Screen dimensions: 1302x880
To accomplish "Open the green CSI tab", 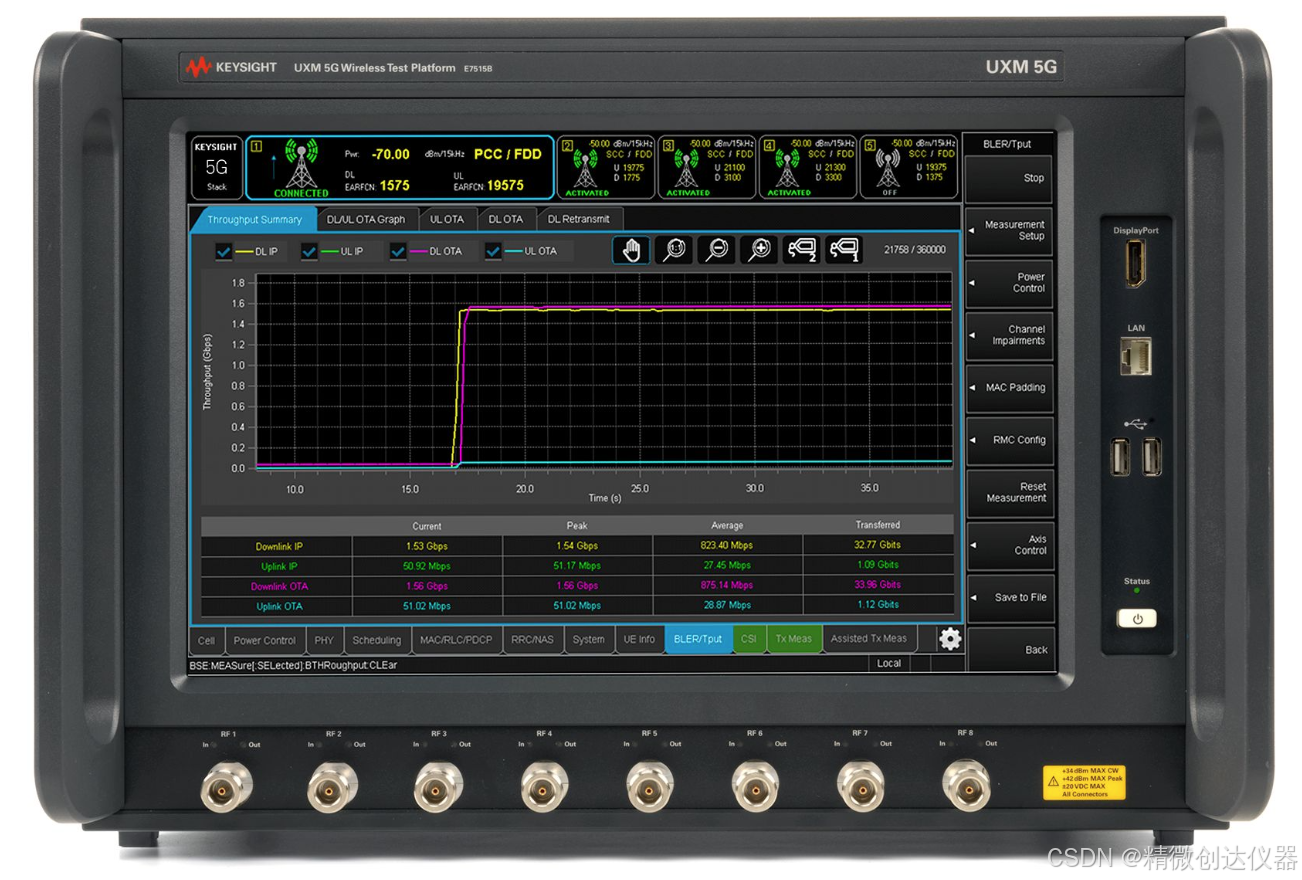I will (x=749, y=639).
